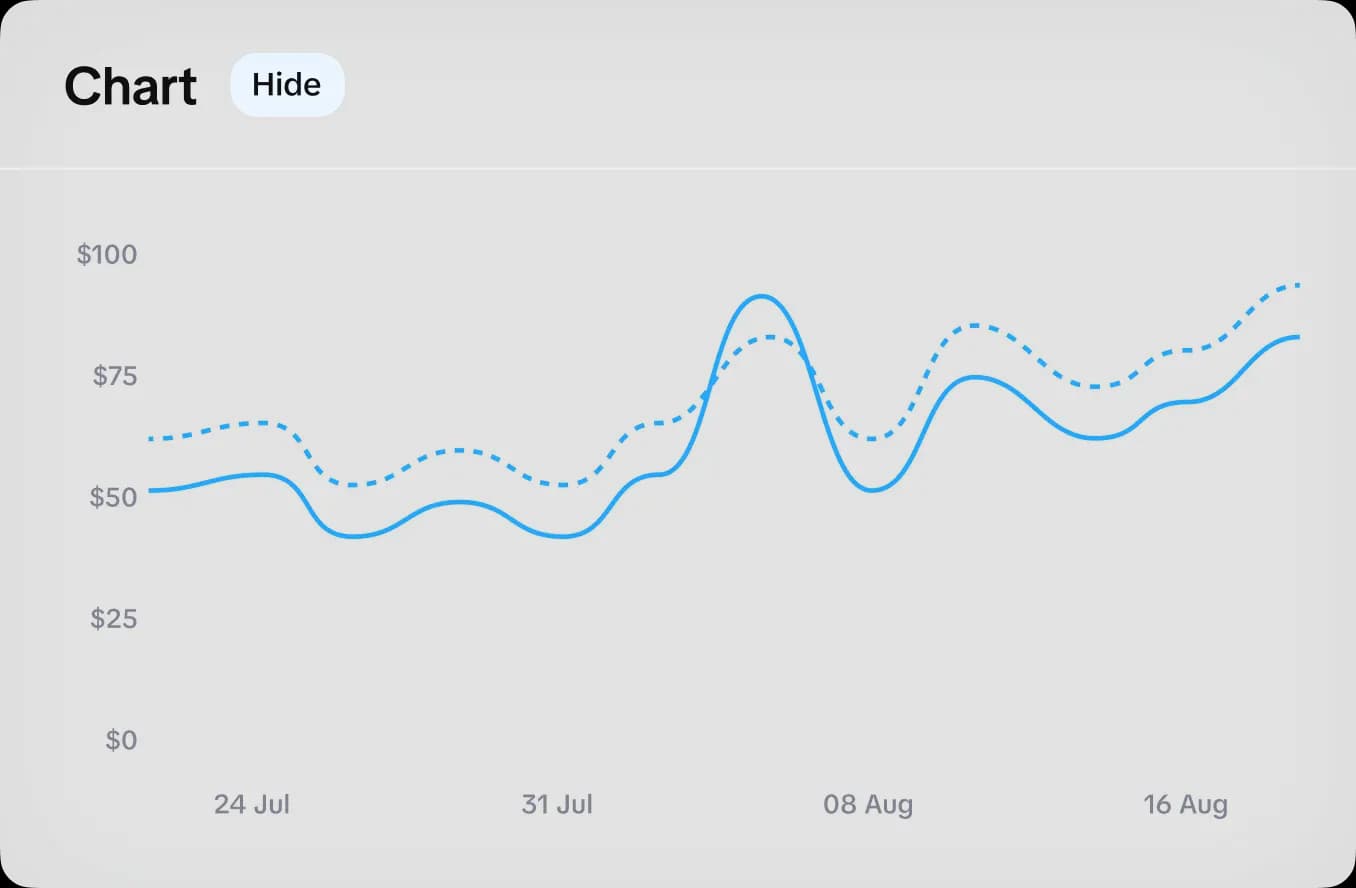Click the $25 axis label
Image resolution: width=1356 pixels, height=888 pixels.
coord(113,620)
